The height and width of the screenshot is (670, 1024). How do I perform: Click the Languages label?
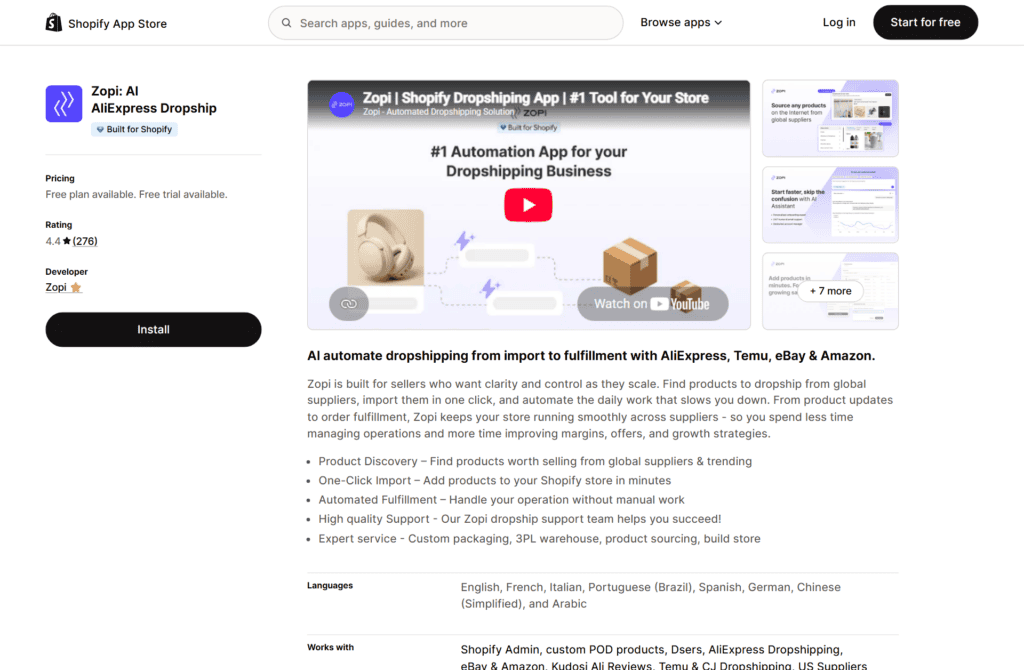pos(330,586)
